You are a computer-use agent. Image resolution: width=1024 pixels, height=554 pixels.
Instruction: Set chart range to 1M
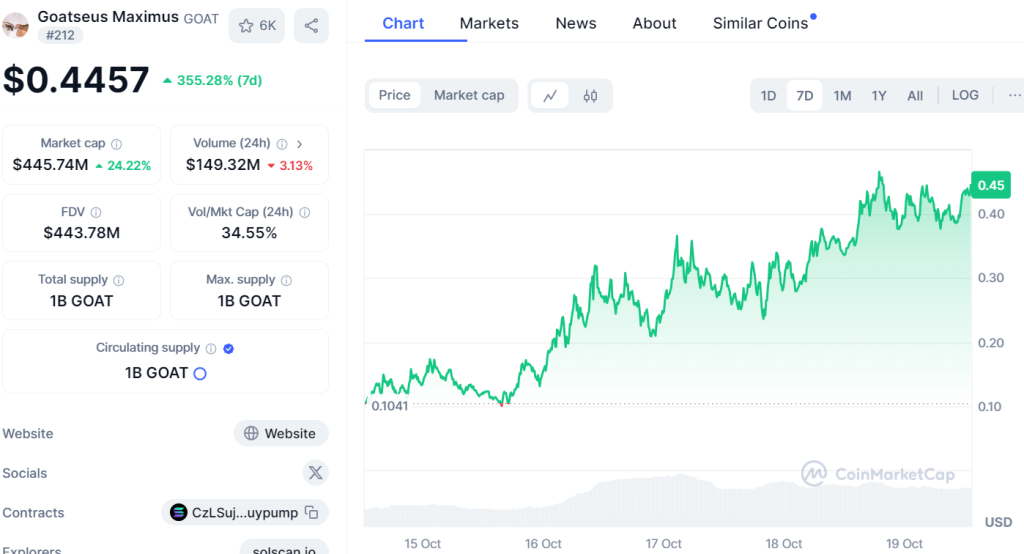tap(842, 96)
